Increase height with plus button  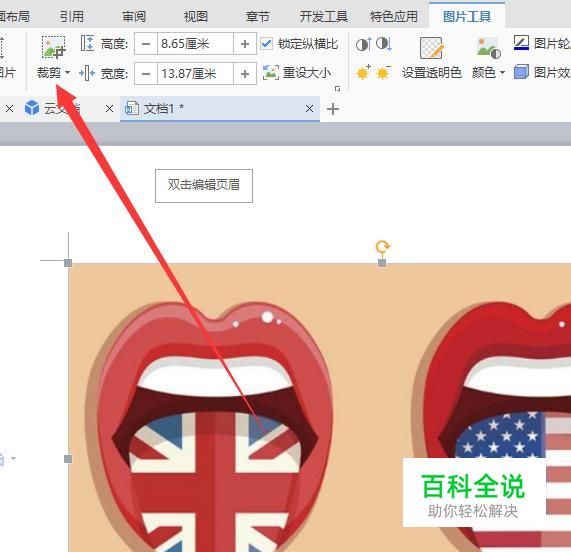tap(245, 44)
